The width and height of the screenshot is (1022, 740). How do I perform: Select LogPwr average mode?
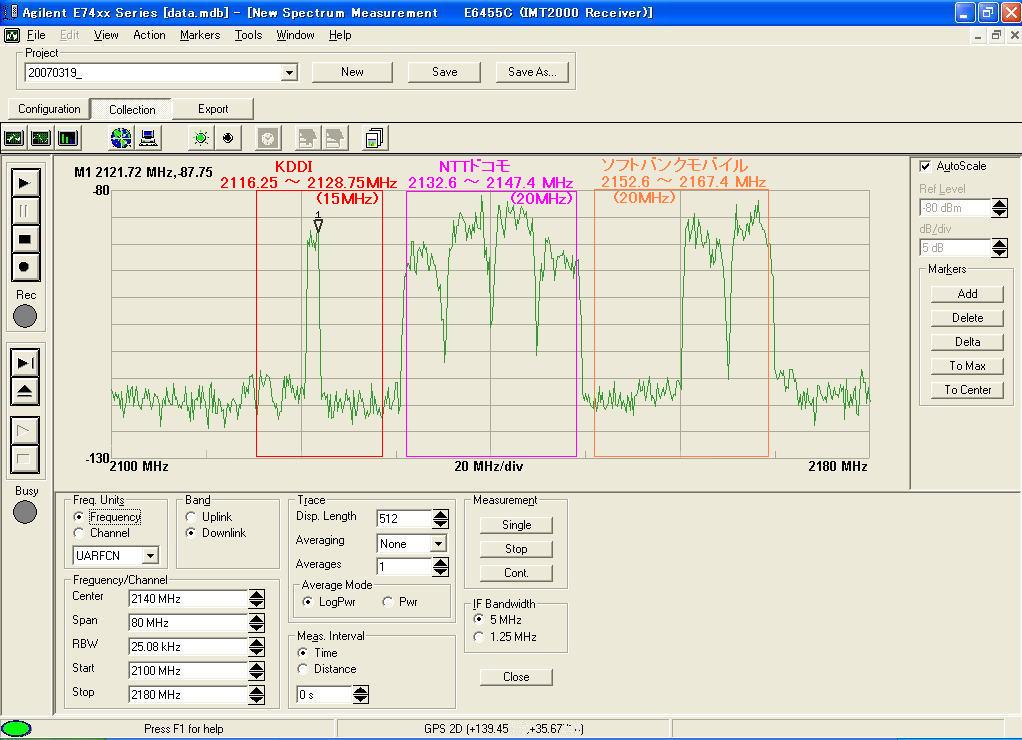coord(307,602)
